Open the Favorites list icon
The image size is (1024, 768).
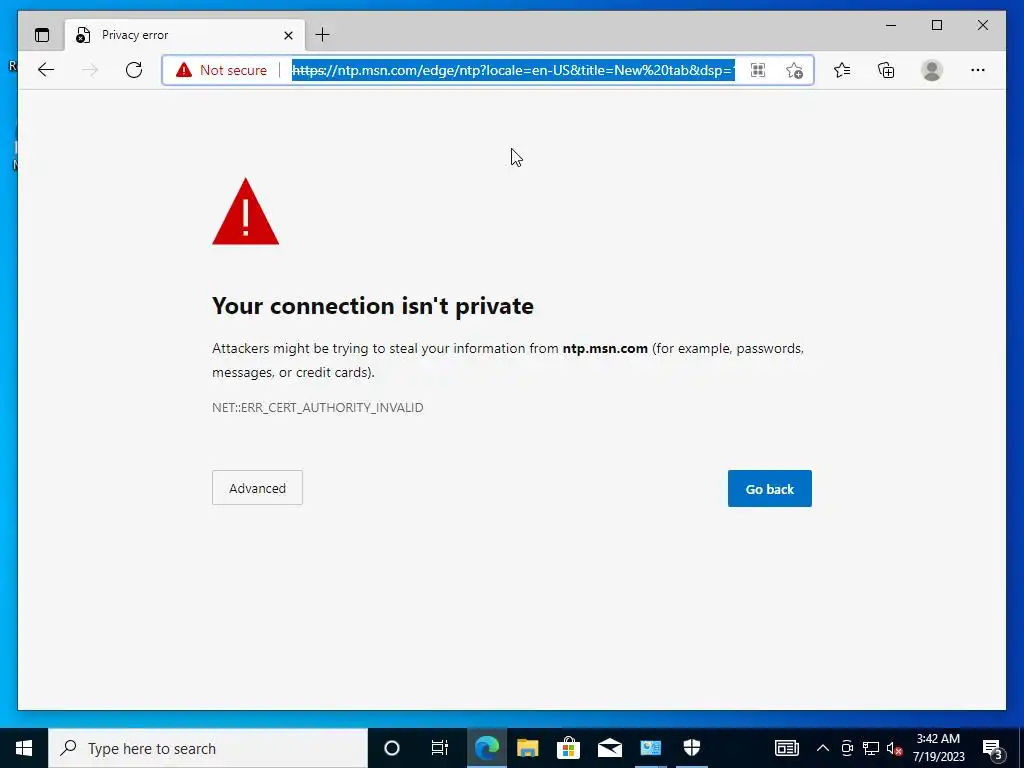pos(842,70)
